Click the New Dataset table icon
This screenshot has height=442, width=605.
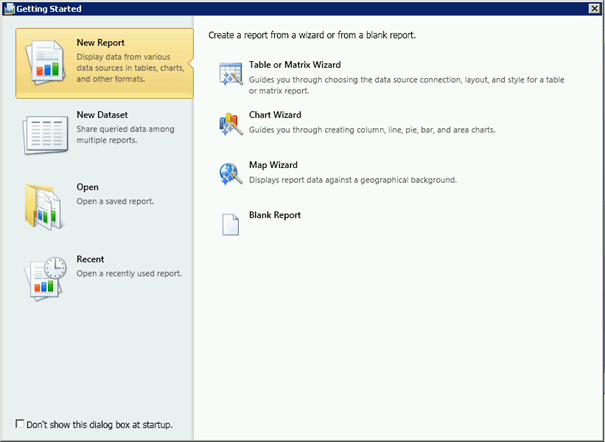[x=46, y=134]
